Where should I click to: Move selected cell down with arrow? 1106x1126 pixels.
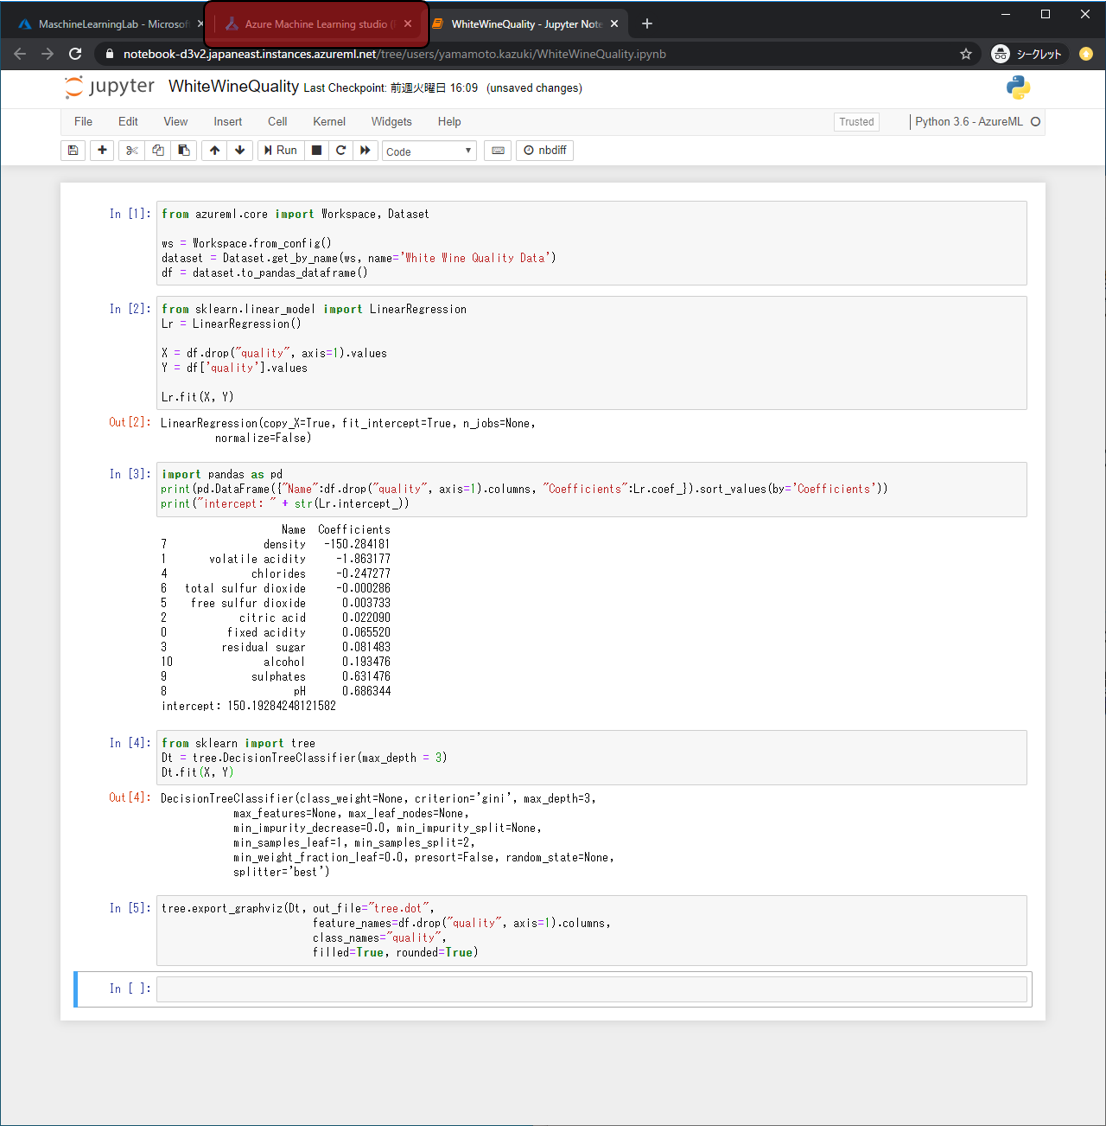pos(240,150)
